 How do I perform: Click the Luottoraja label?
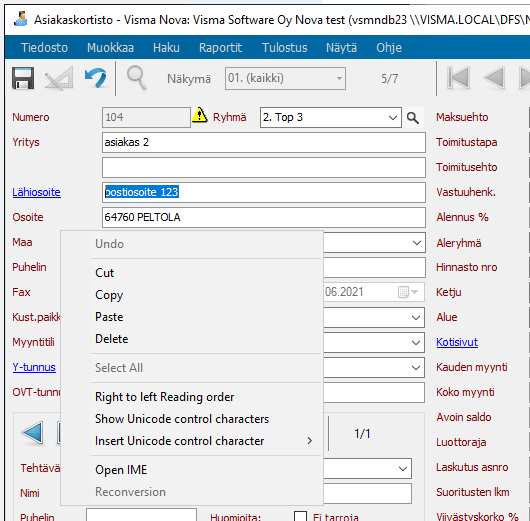point(461,442)
